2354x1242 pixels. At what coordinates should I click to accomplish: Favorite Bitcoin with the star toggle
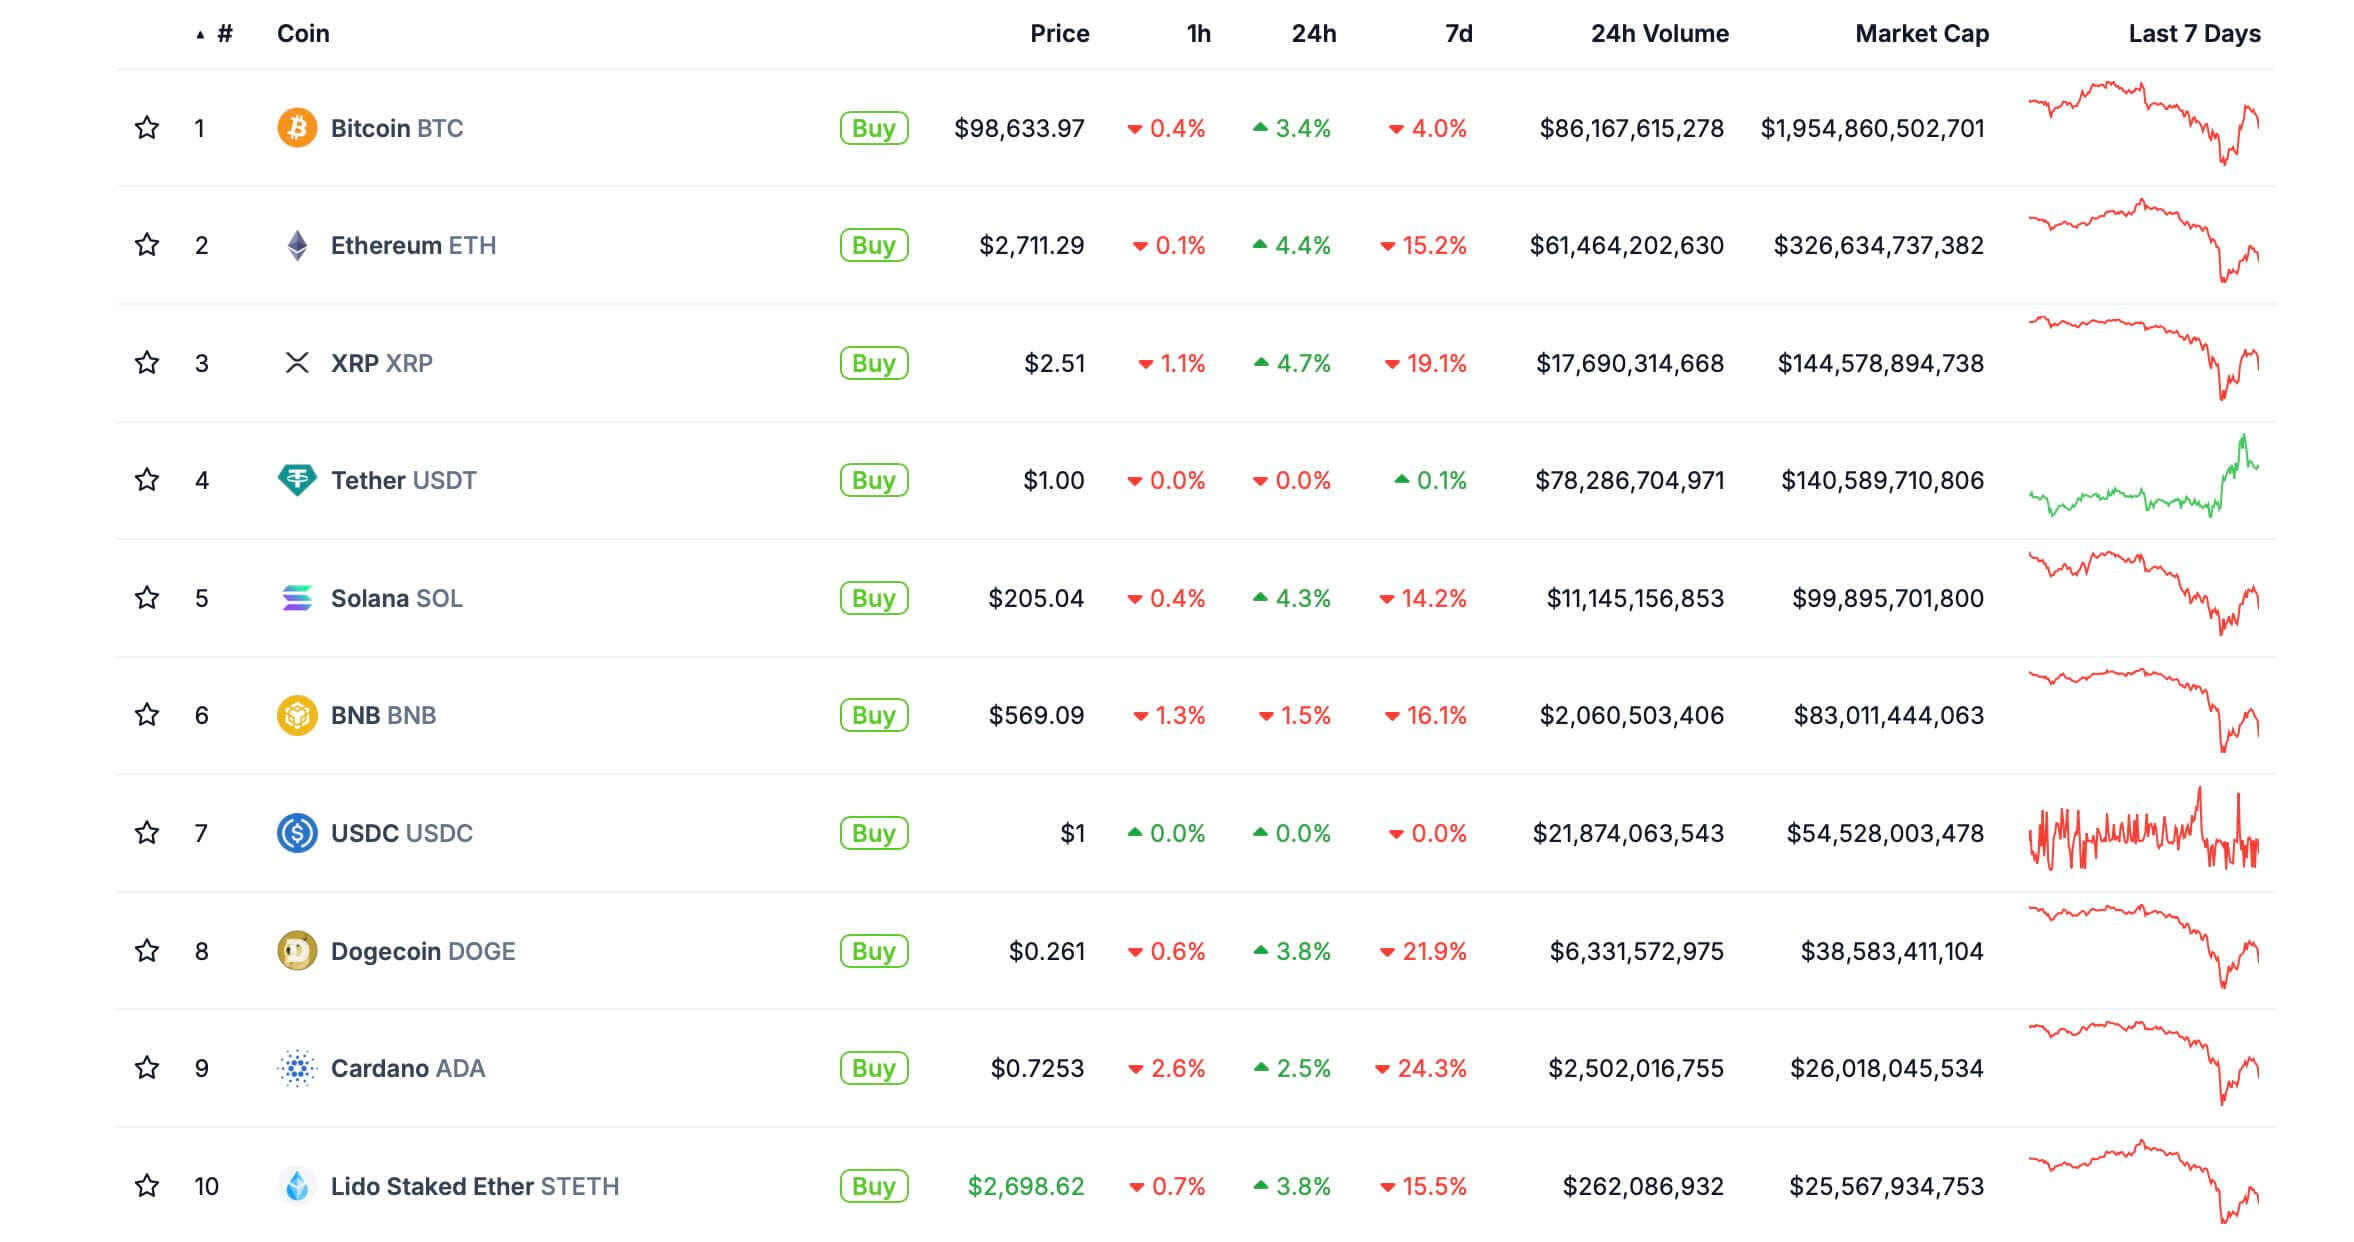click(147, 128)
